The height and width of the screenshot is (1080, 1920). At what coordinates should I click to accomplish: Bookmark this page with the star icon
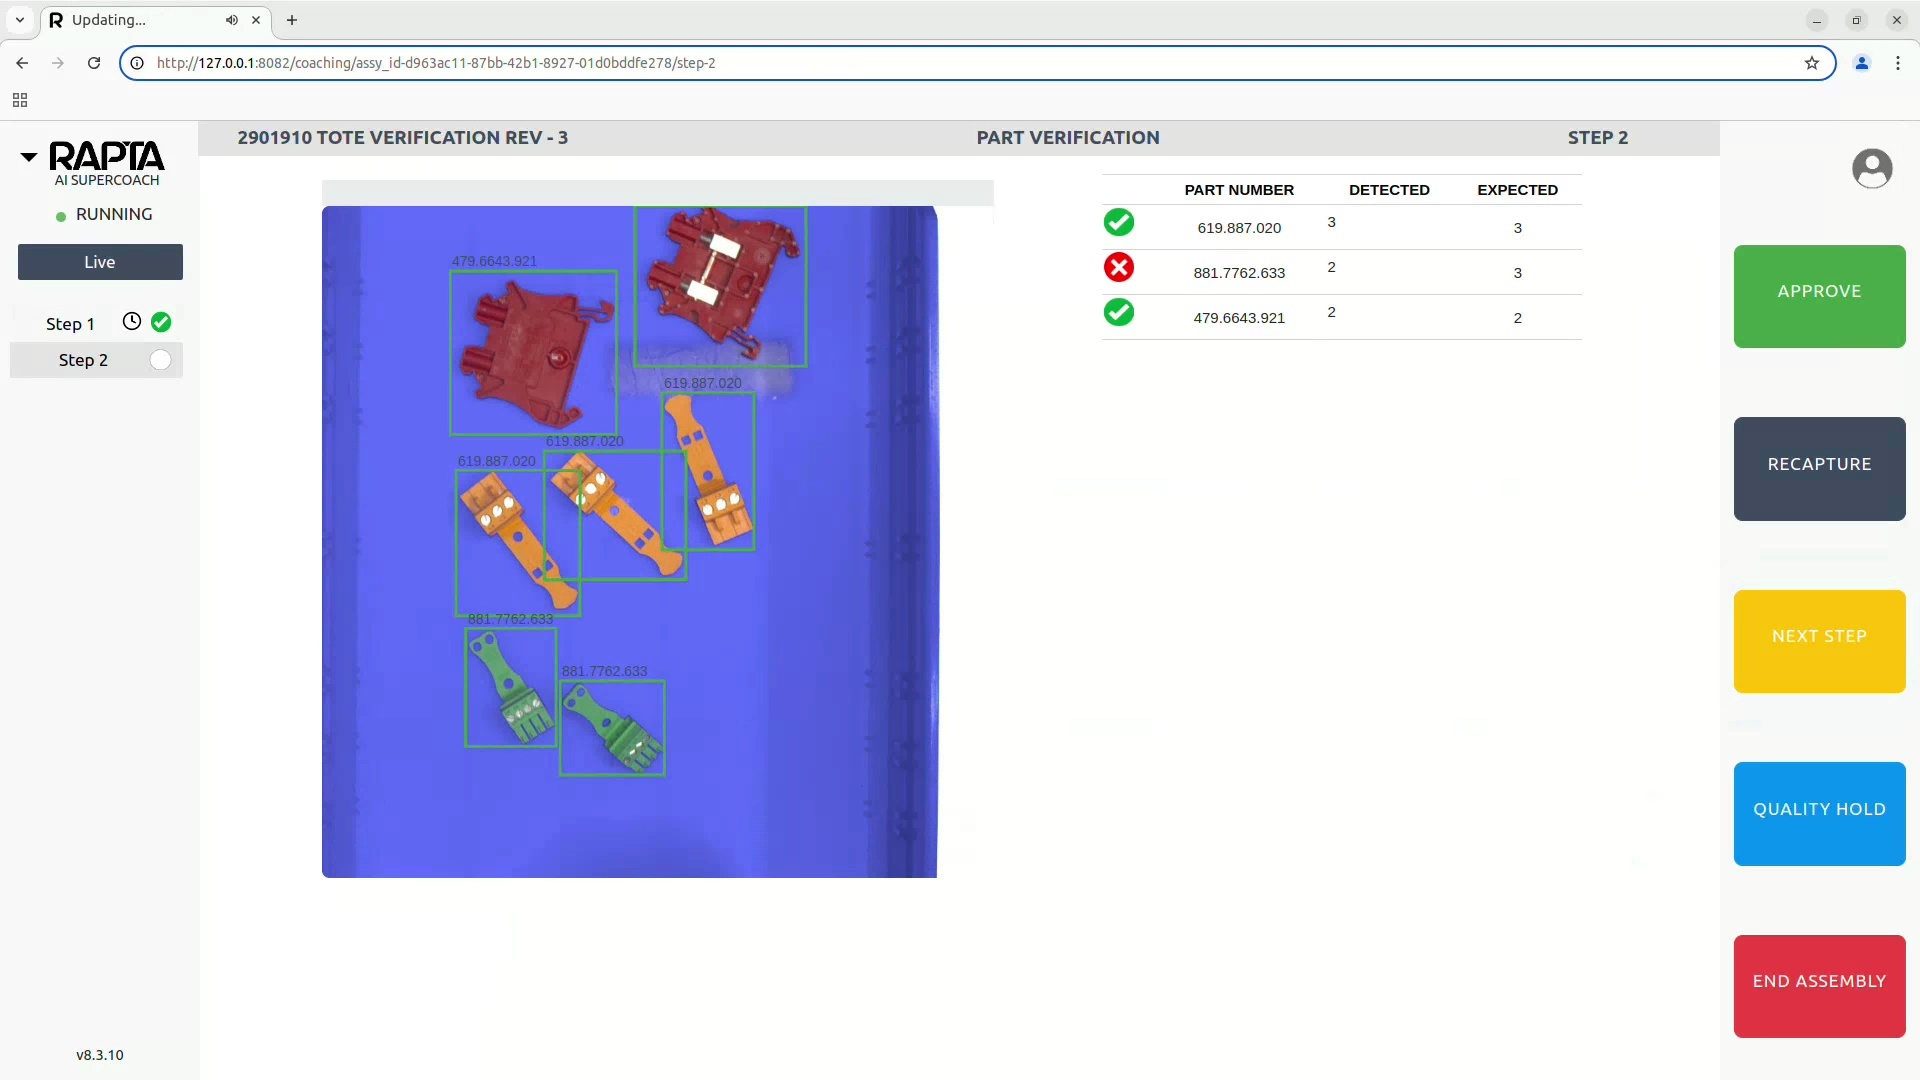coord(1811,63)
